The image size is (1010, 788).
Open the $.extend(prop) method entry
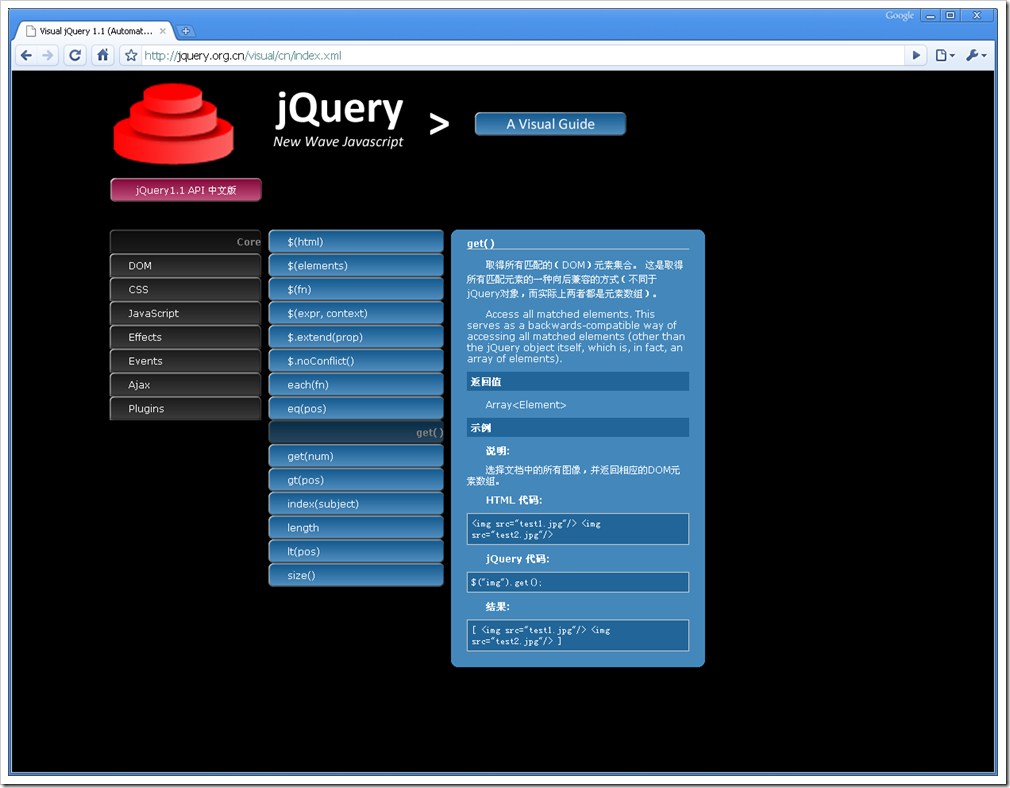coord(356,337)
